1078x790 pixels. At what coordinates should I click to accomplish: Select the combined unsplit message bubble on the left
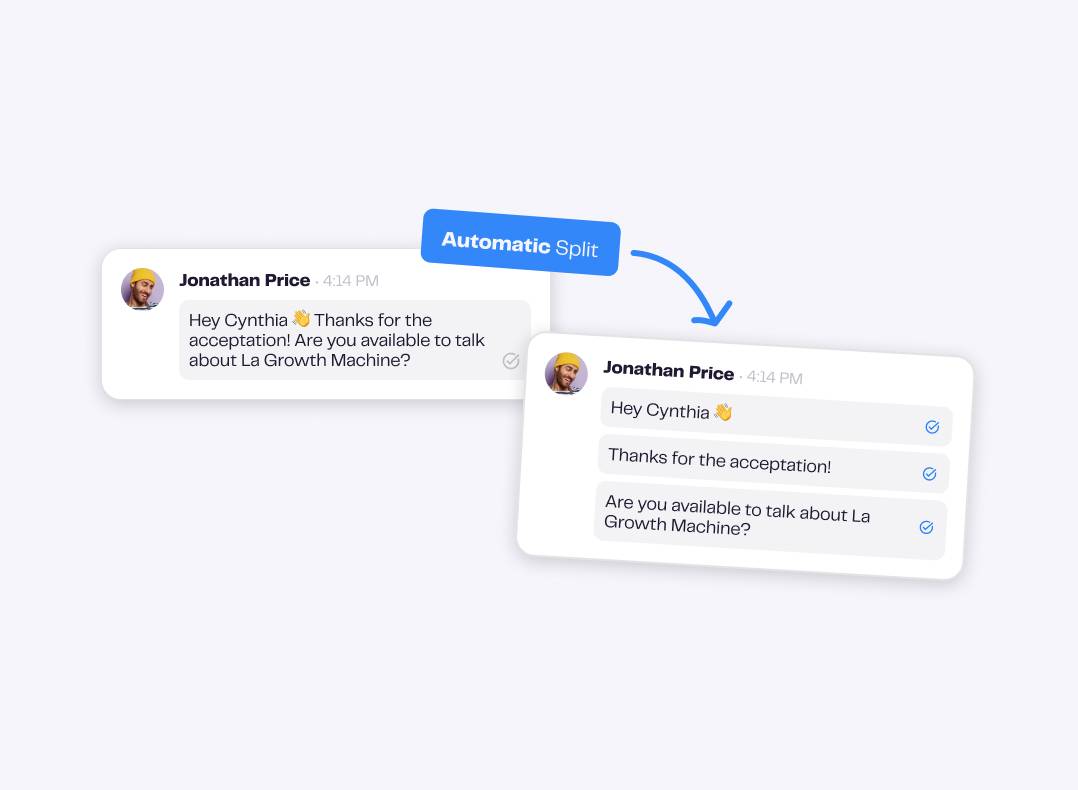click(355, 340)
